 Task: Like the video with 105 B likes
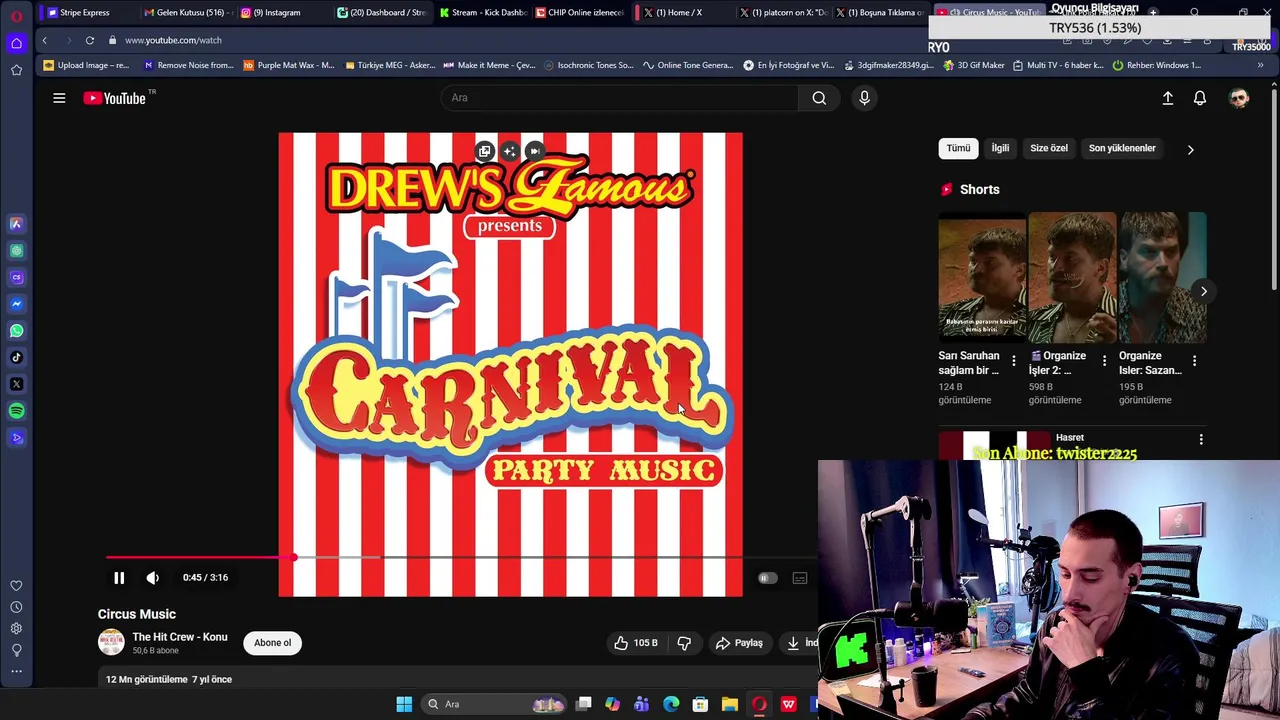pyautogui.click(x=636, y=643)
